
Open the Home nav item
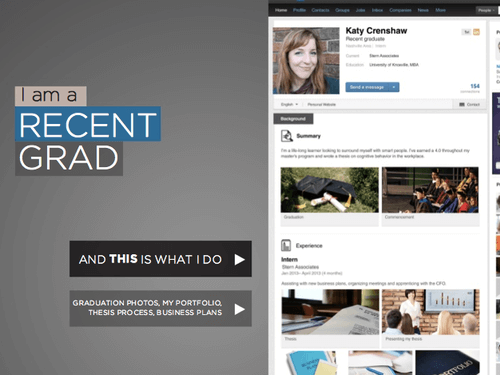coord(281,10)
